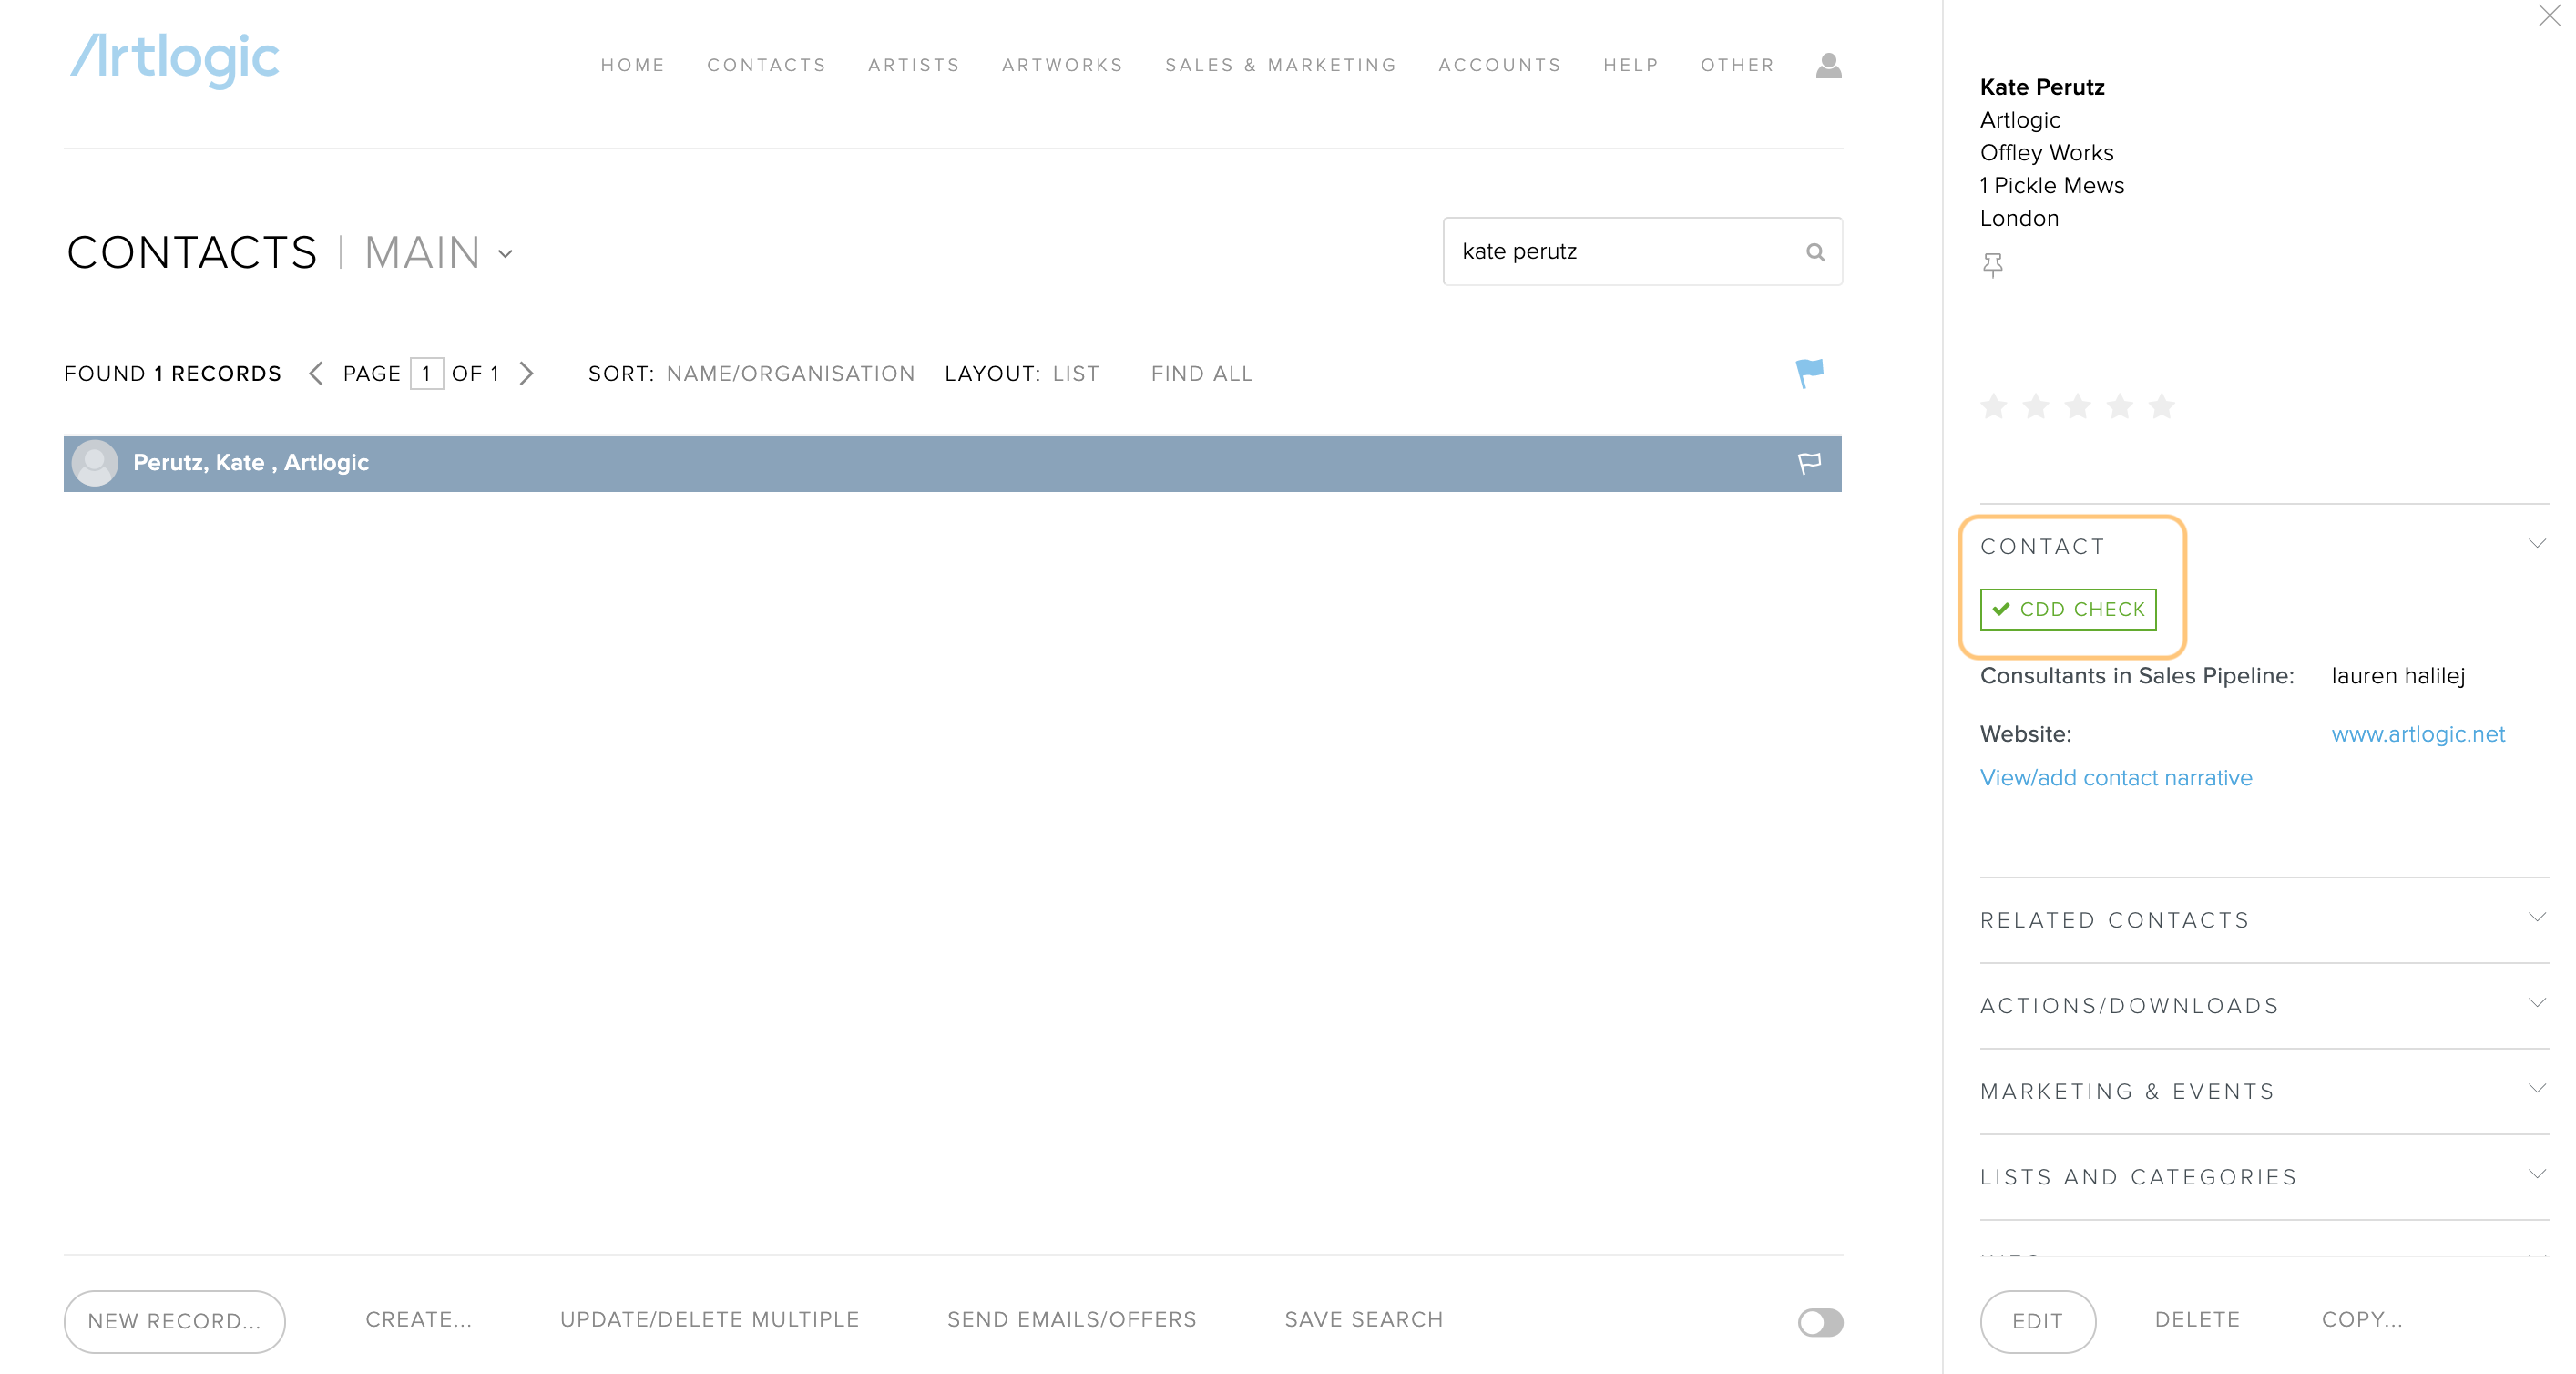This screenshot has height=1374, width=2576.
Task: Expand the LISTS AND CATEGORIES section
Action: pyautogui.click(x=2537, y=1174)
